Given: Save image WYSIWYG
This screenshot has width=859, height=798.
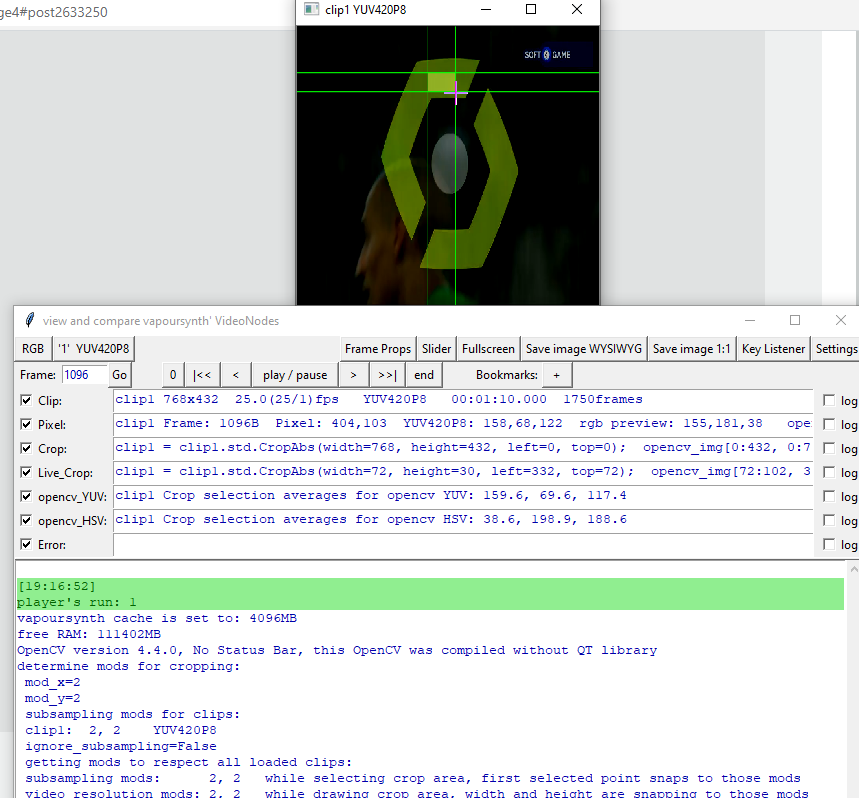Looking at the screenshot, I should click(x=583, y=349).
